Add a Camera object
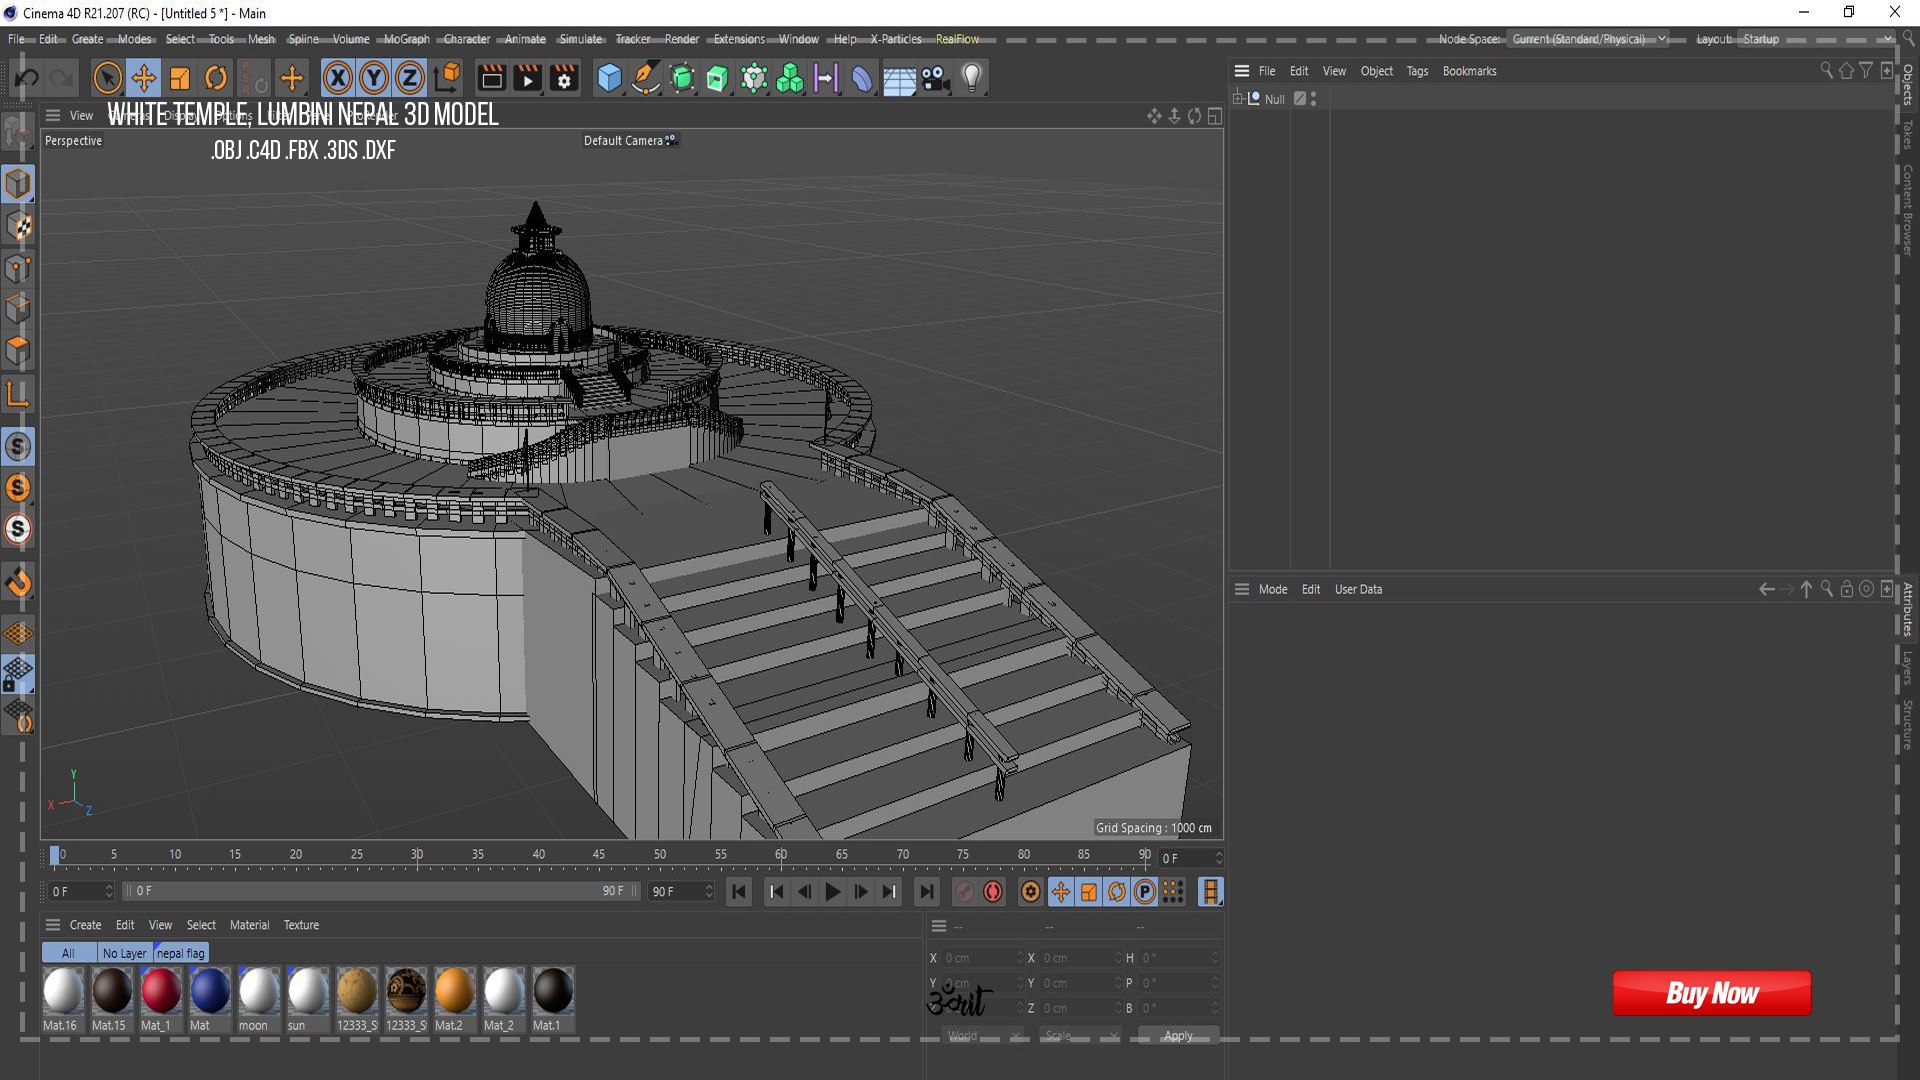 pyautogui.click(x=936, y=78)
